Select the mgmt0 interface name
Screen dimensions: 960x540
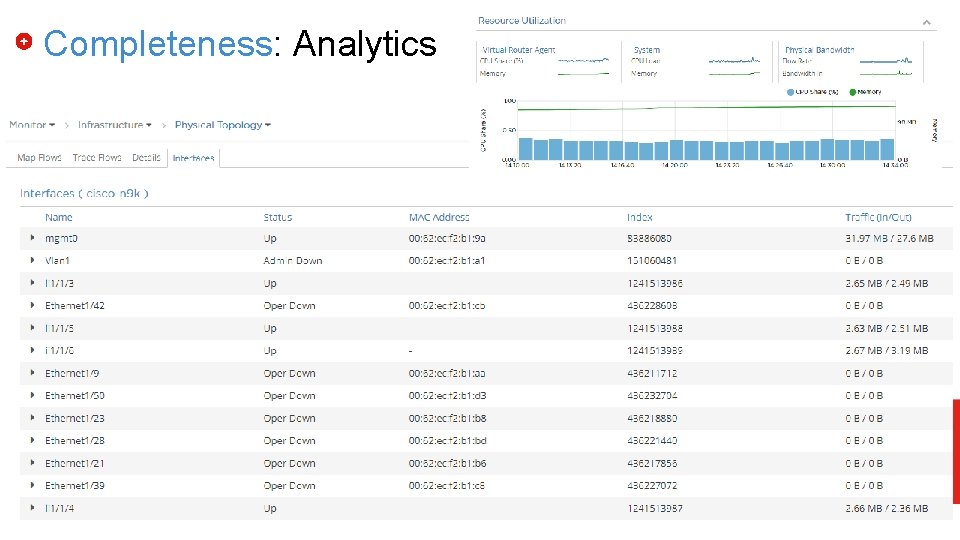click(61, 238)
